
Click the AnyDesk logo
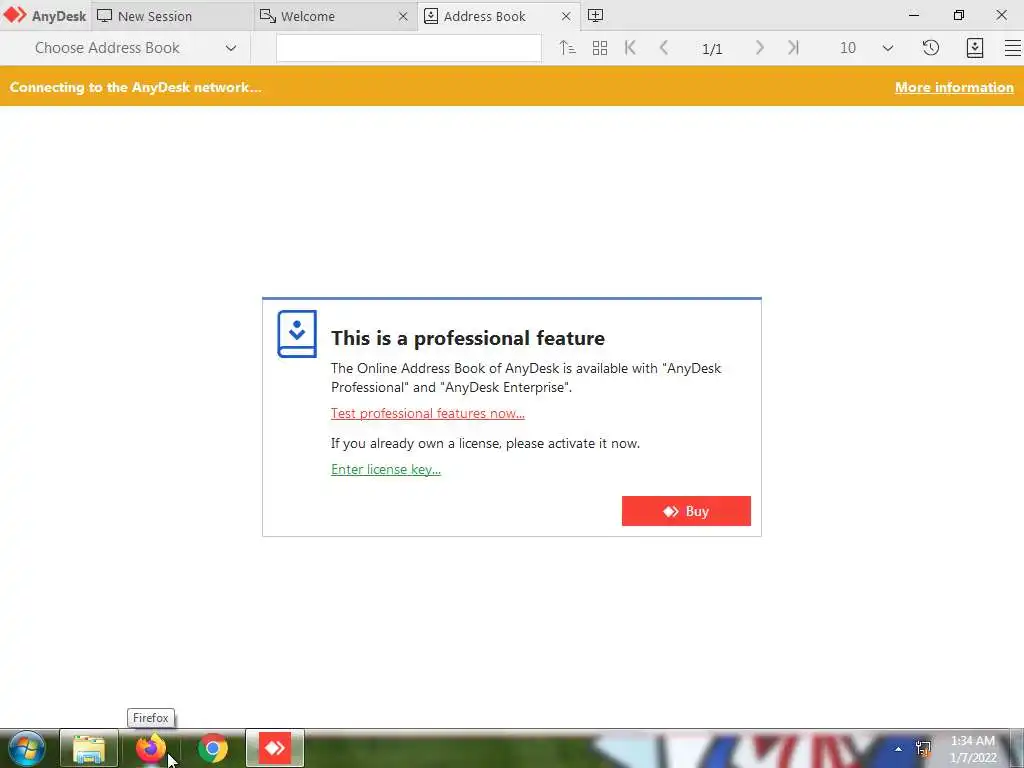click(x=44, y=16)
